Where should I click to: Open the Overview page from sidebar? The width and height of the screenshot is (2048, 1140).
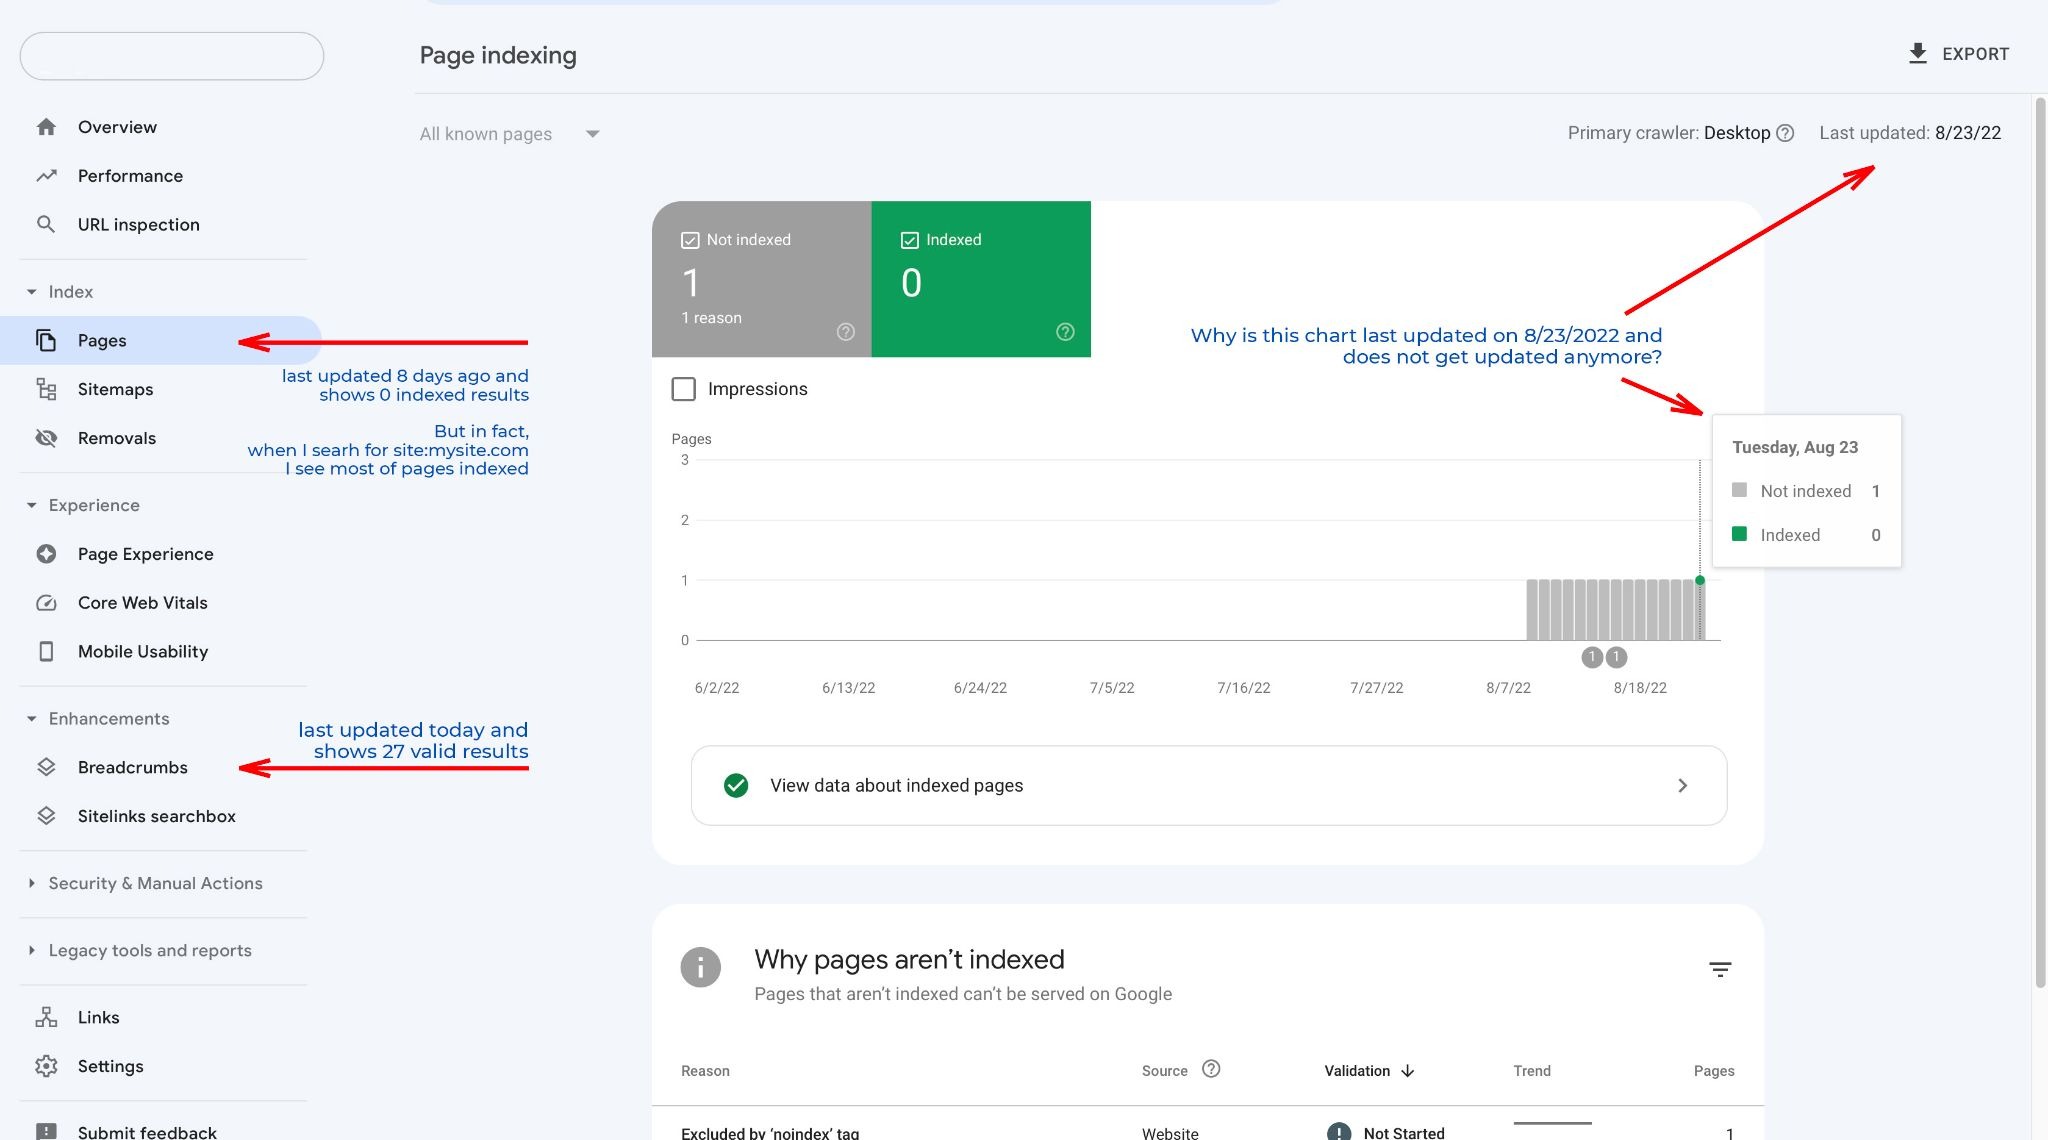coord(117,126)
